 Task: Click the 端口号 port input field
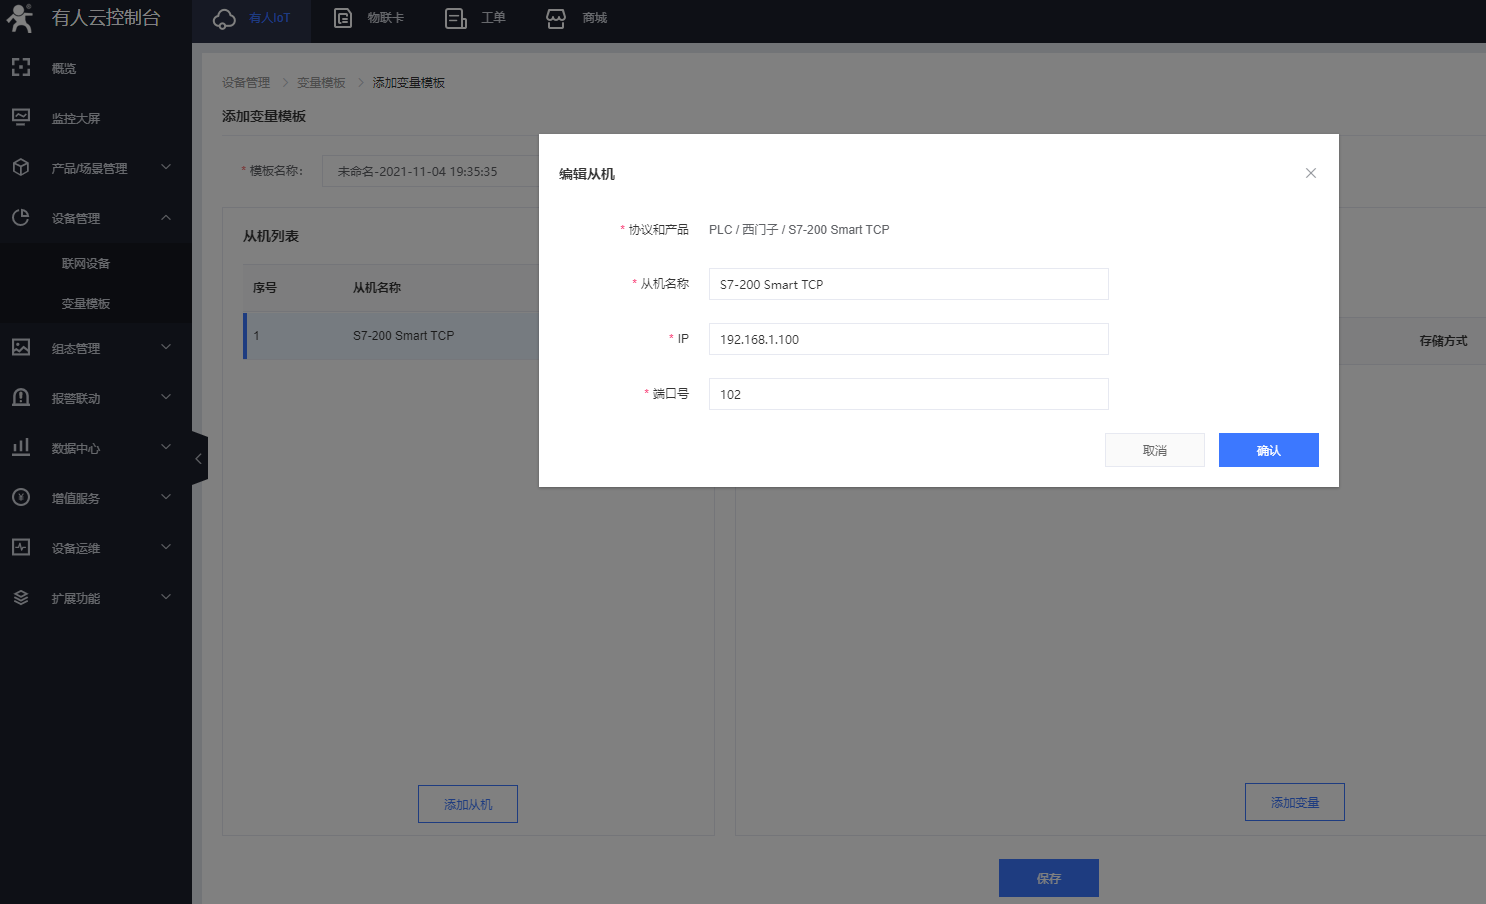pyautogui.click(x=908, y=394)
